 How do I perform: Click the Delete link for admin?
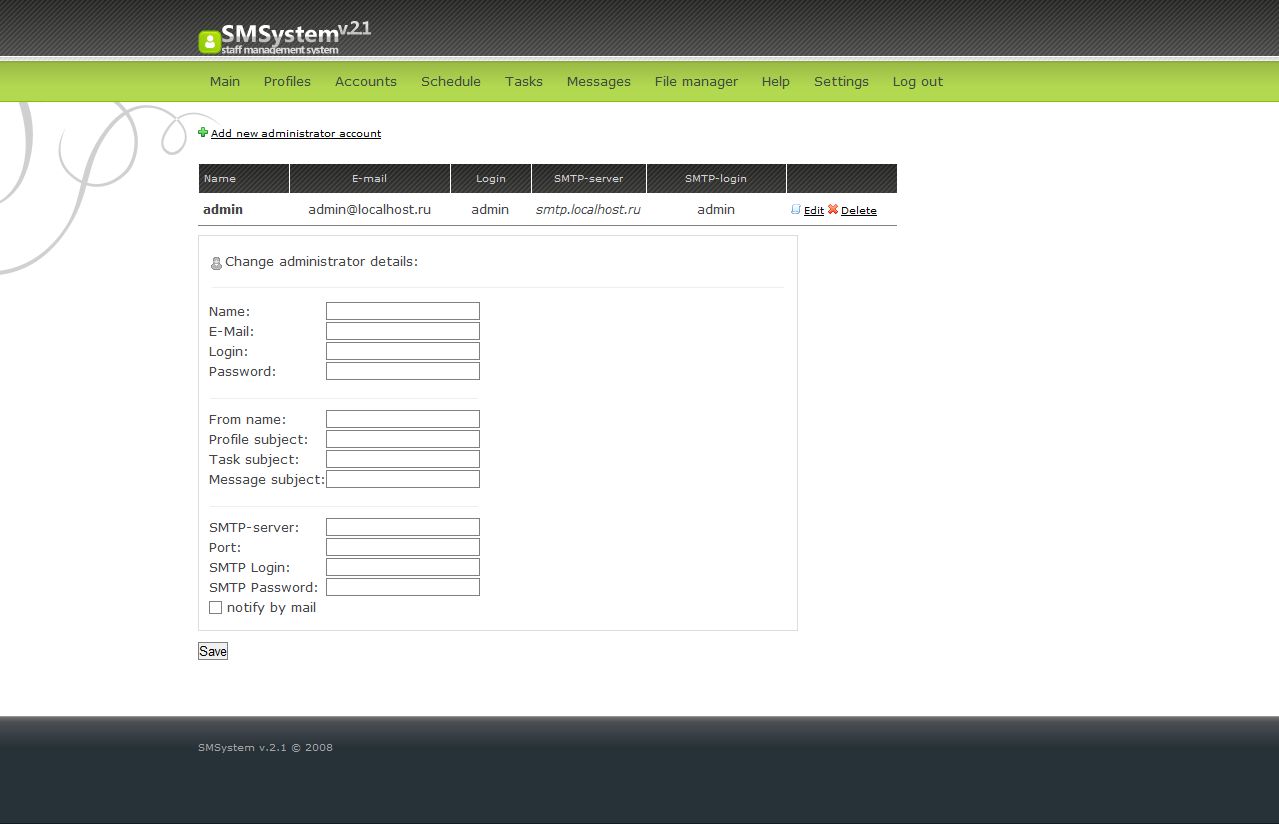[x=859, y=211]
